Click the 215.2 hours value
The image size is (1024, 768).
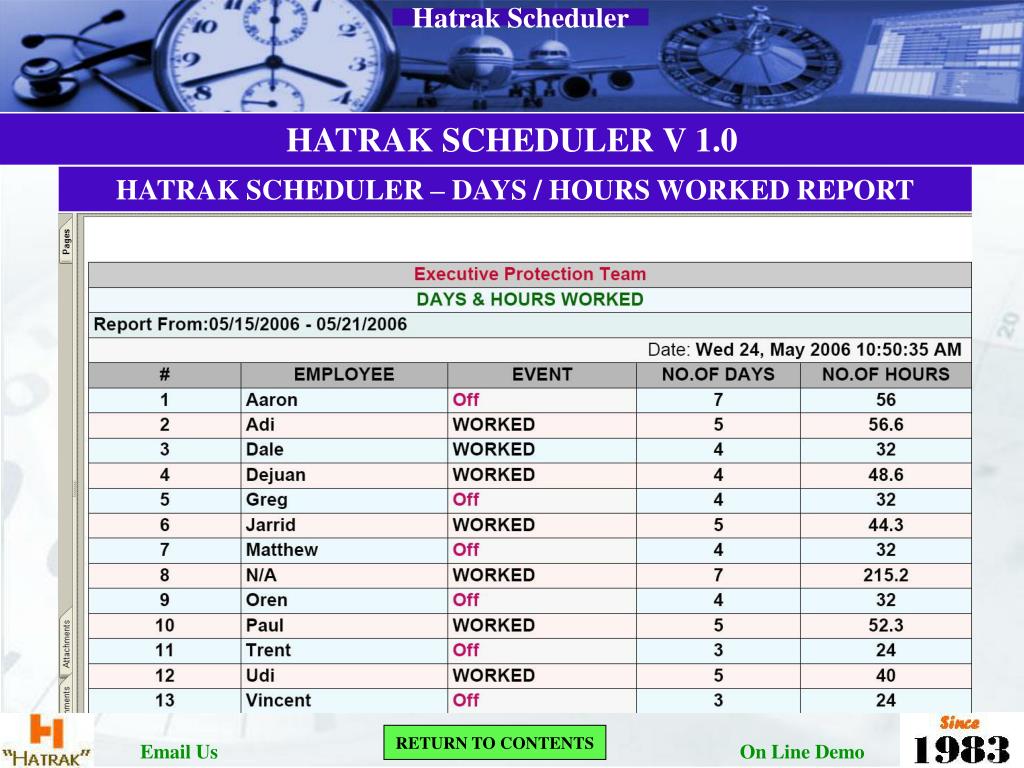(886, 575)
